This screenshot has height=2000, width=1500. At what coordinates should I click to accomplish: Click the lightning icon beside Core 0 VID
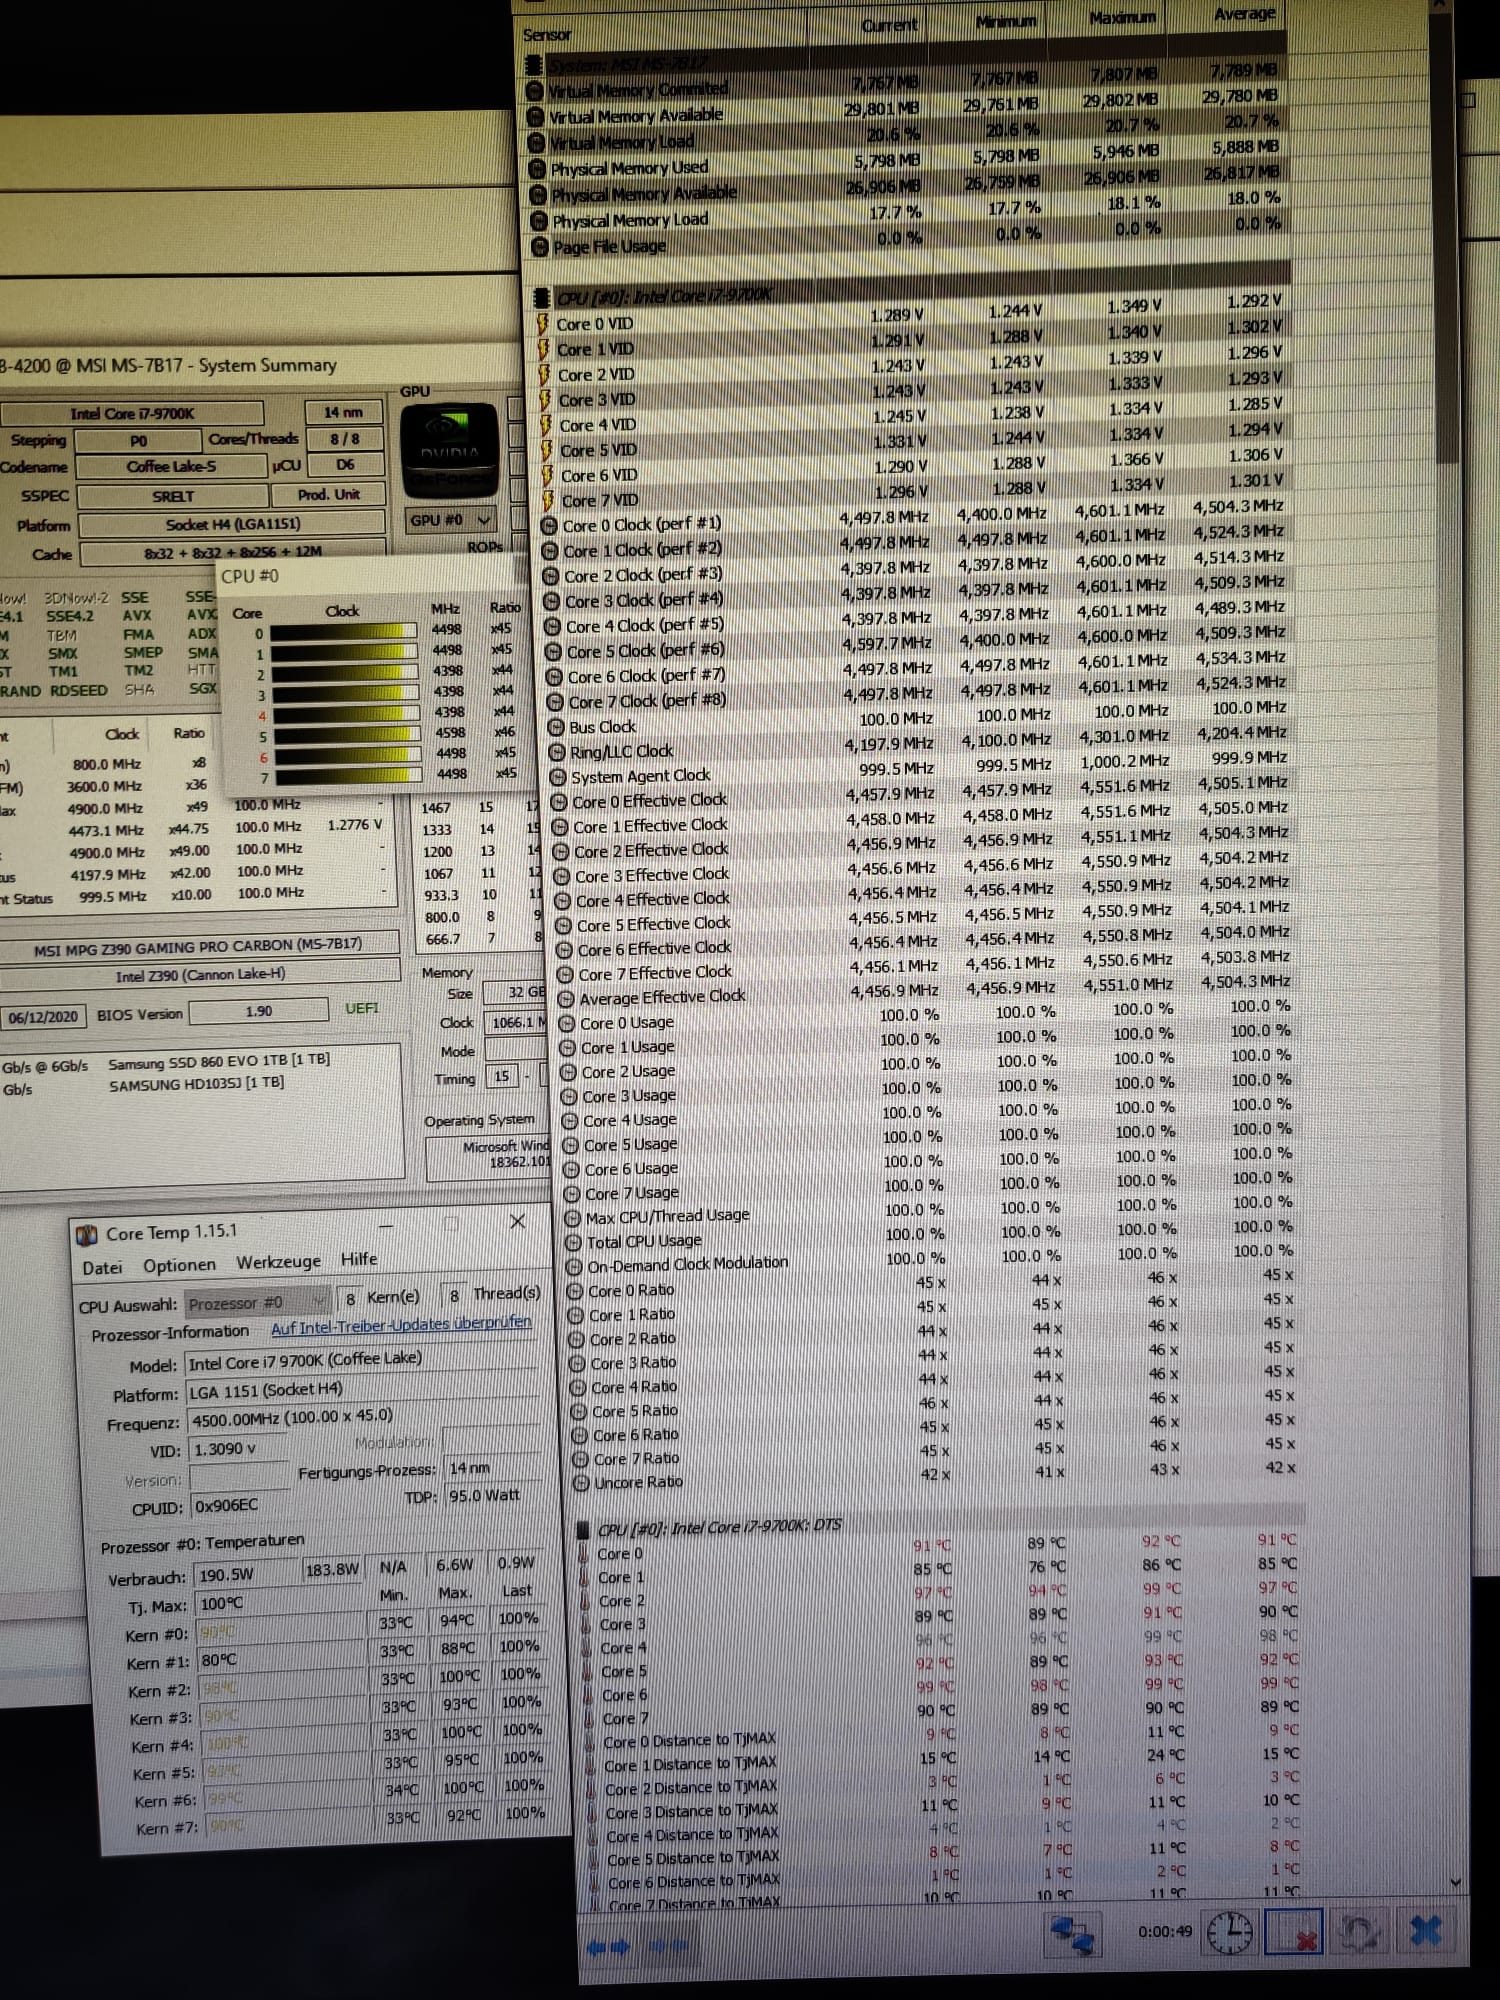543,324
